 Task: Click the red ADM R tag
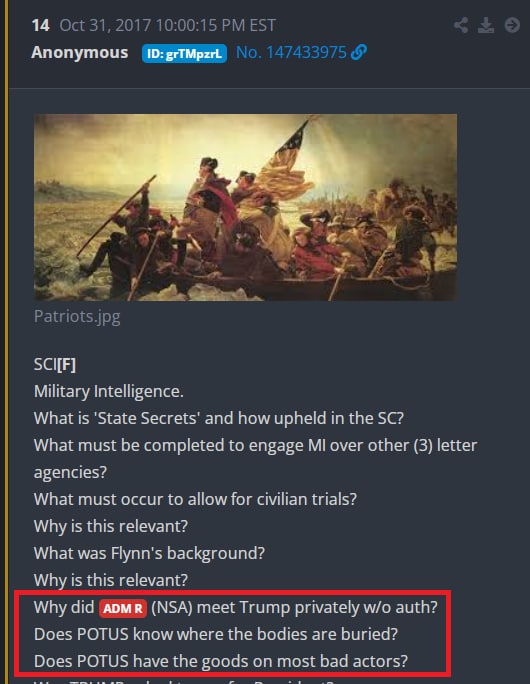click(x=123, y=609)
